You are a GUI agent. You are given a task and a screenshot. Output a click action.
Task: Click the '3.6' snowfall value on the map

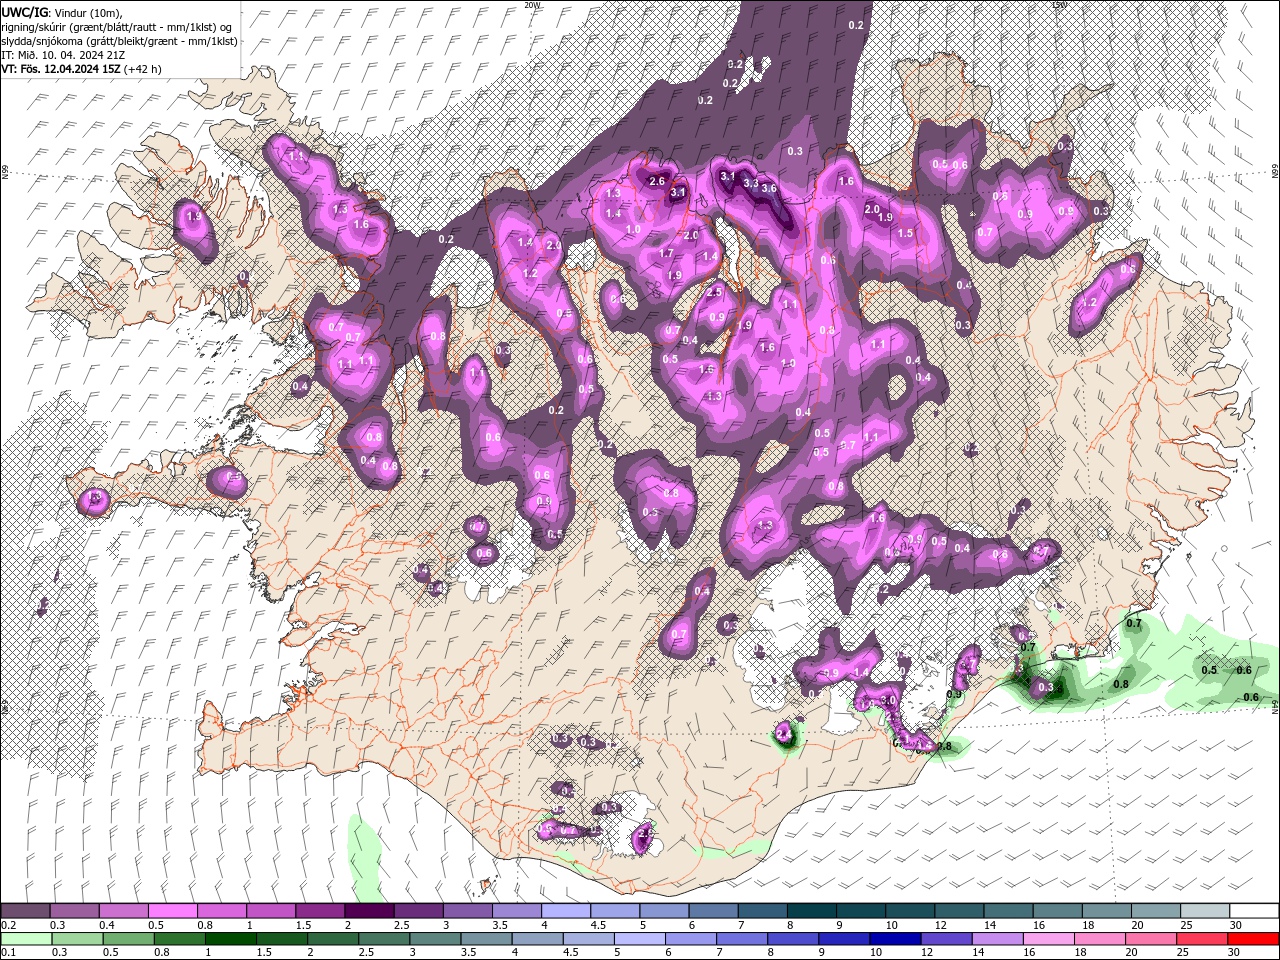(x=769, y=188)
